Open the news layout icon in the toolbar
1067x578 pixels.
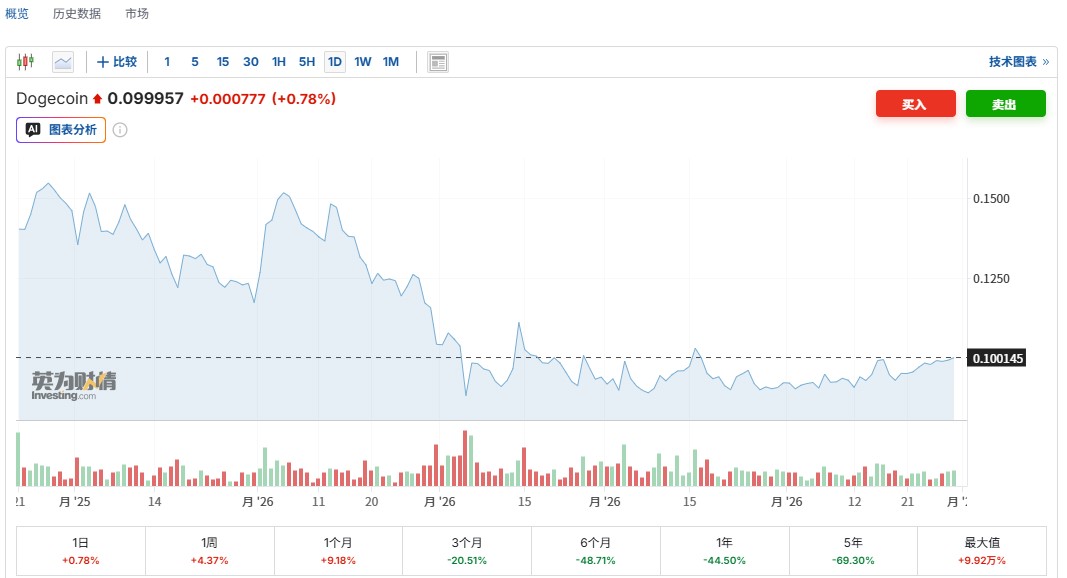click(x=438, y=62)
